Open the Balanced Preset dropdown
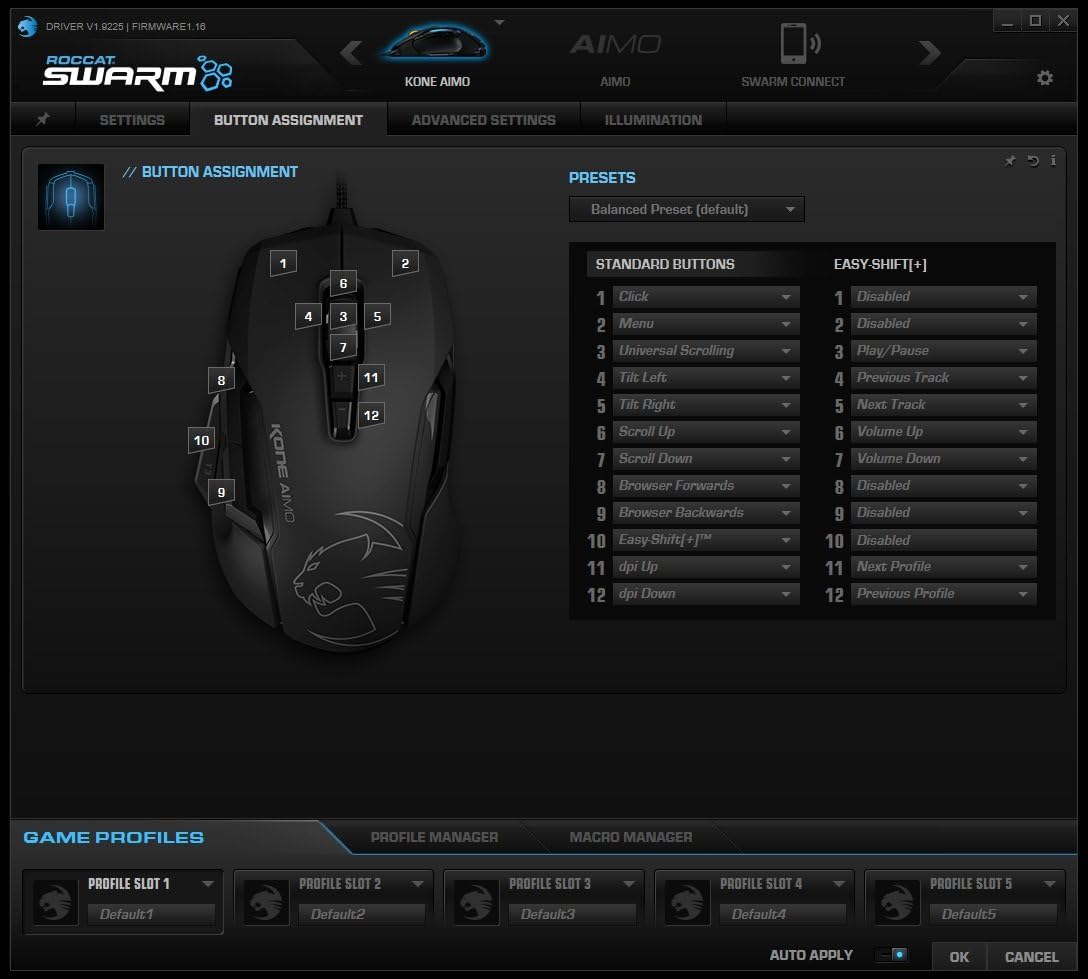Screen dimensions: 1088x979 point(686,210)
